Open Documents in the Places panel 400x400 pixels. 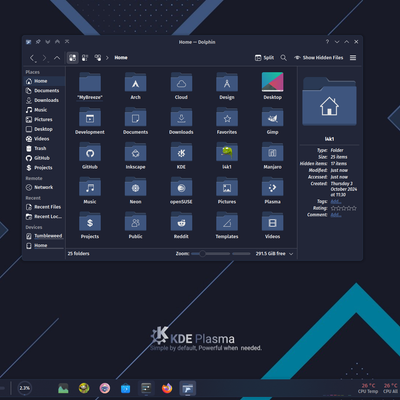44,91
